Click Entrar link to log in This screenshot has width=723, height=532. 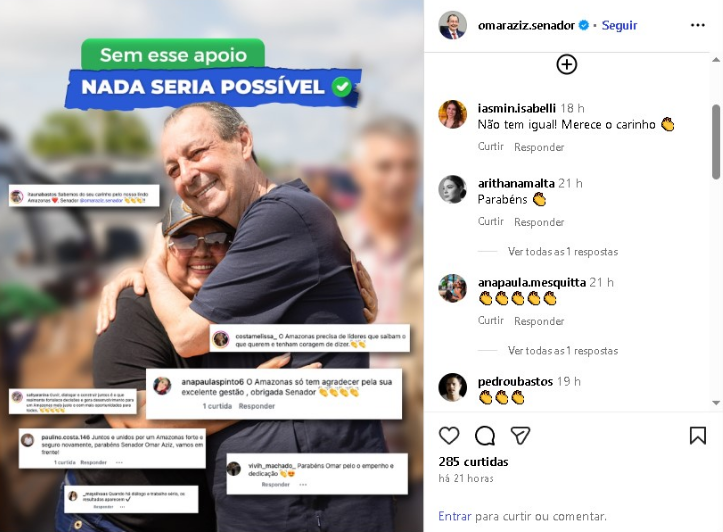click(x=455, y=516)
